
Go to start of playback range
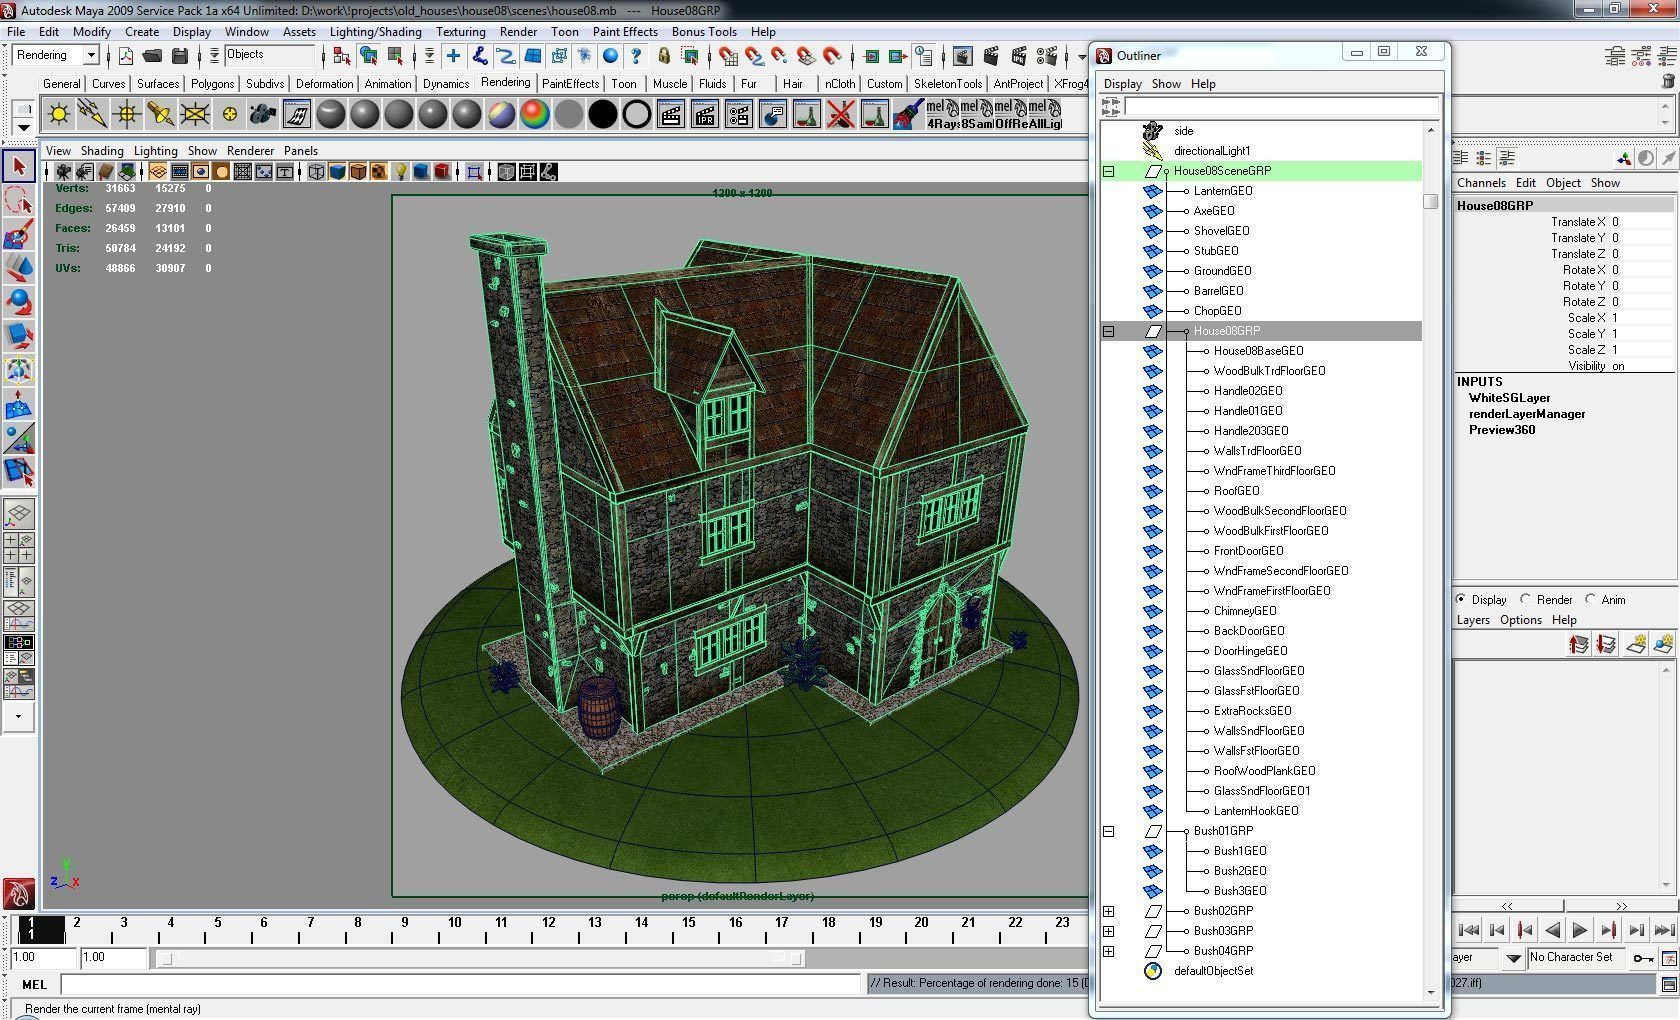1469,930
